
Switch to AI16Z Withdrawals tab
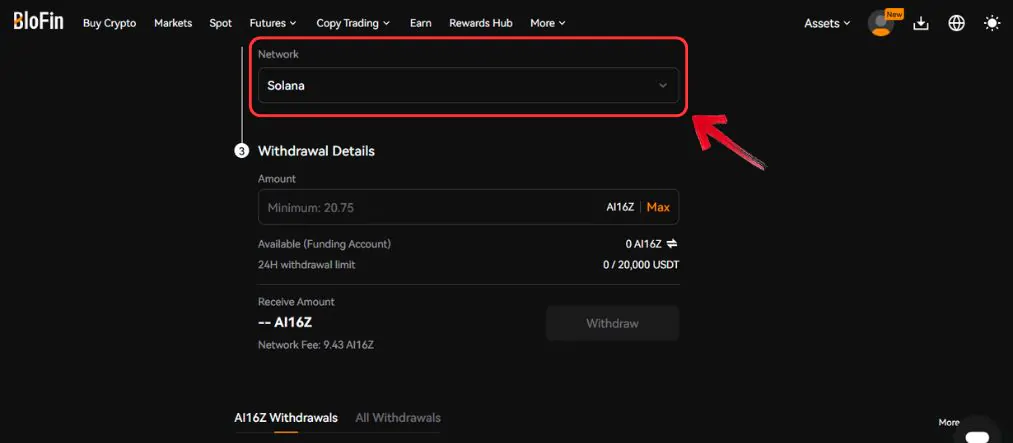pos(286,418)
